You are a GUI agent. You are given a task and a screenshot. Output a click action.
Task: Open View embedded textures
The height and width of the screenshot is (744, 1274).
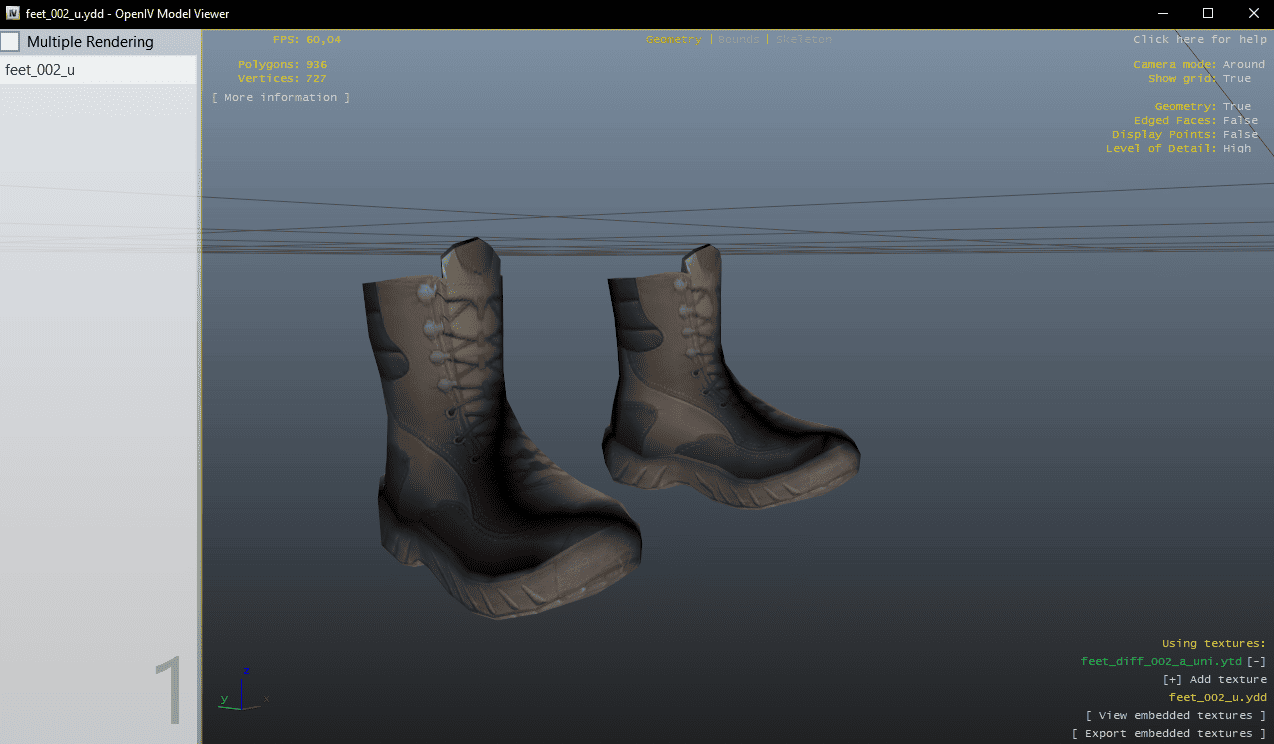(x=1176, y=715)
